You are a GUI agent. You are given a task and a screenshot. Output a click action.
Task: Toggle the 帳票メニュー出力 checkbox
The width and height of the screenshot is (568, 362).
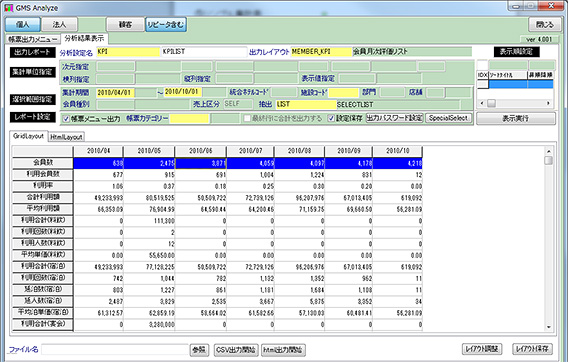pyautogui.click(x=66, y=118)
